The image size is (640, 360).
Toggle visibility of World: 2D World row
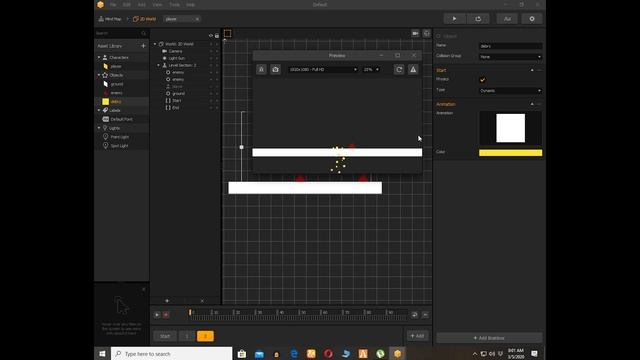point(211,44)
